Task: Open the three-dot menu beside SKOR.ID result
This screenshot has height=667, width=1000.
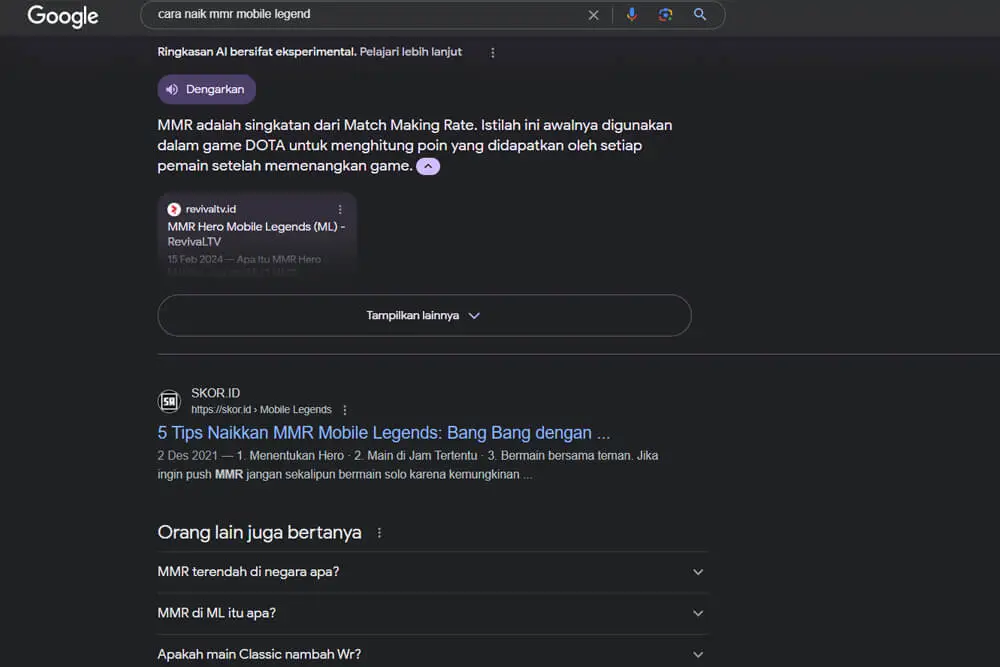Action: pos(344,409)
